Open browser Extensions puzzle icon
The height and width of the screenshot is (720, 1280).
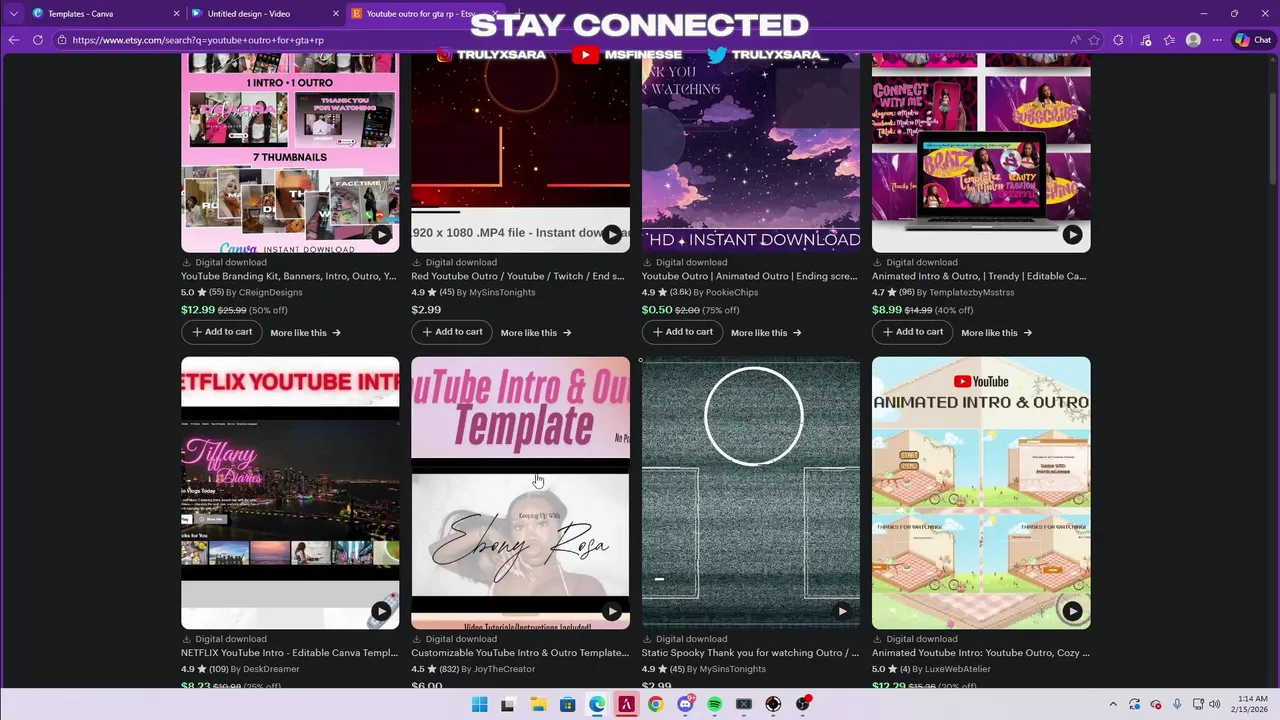(1119, 40)
